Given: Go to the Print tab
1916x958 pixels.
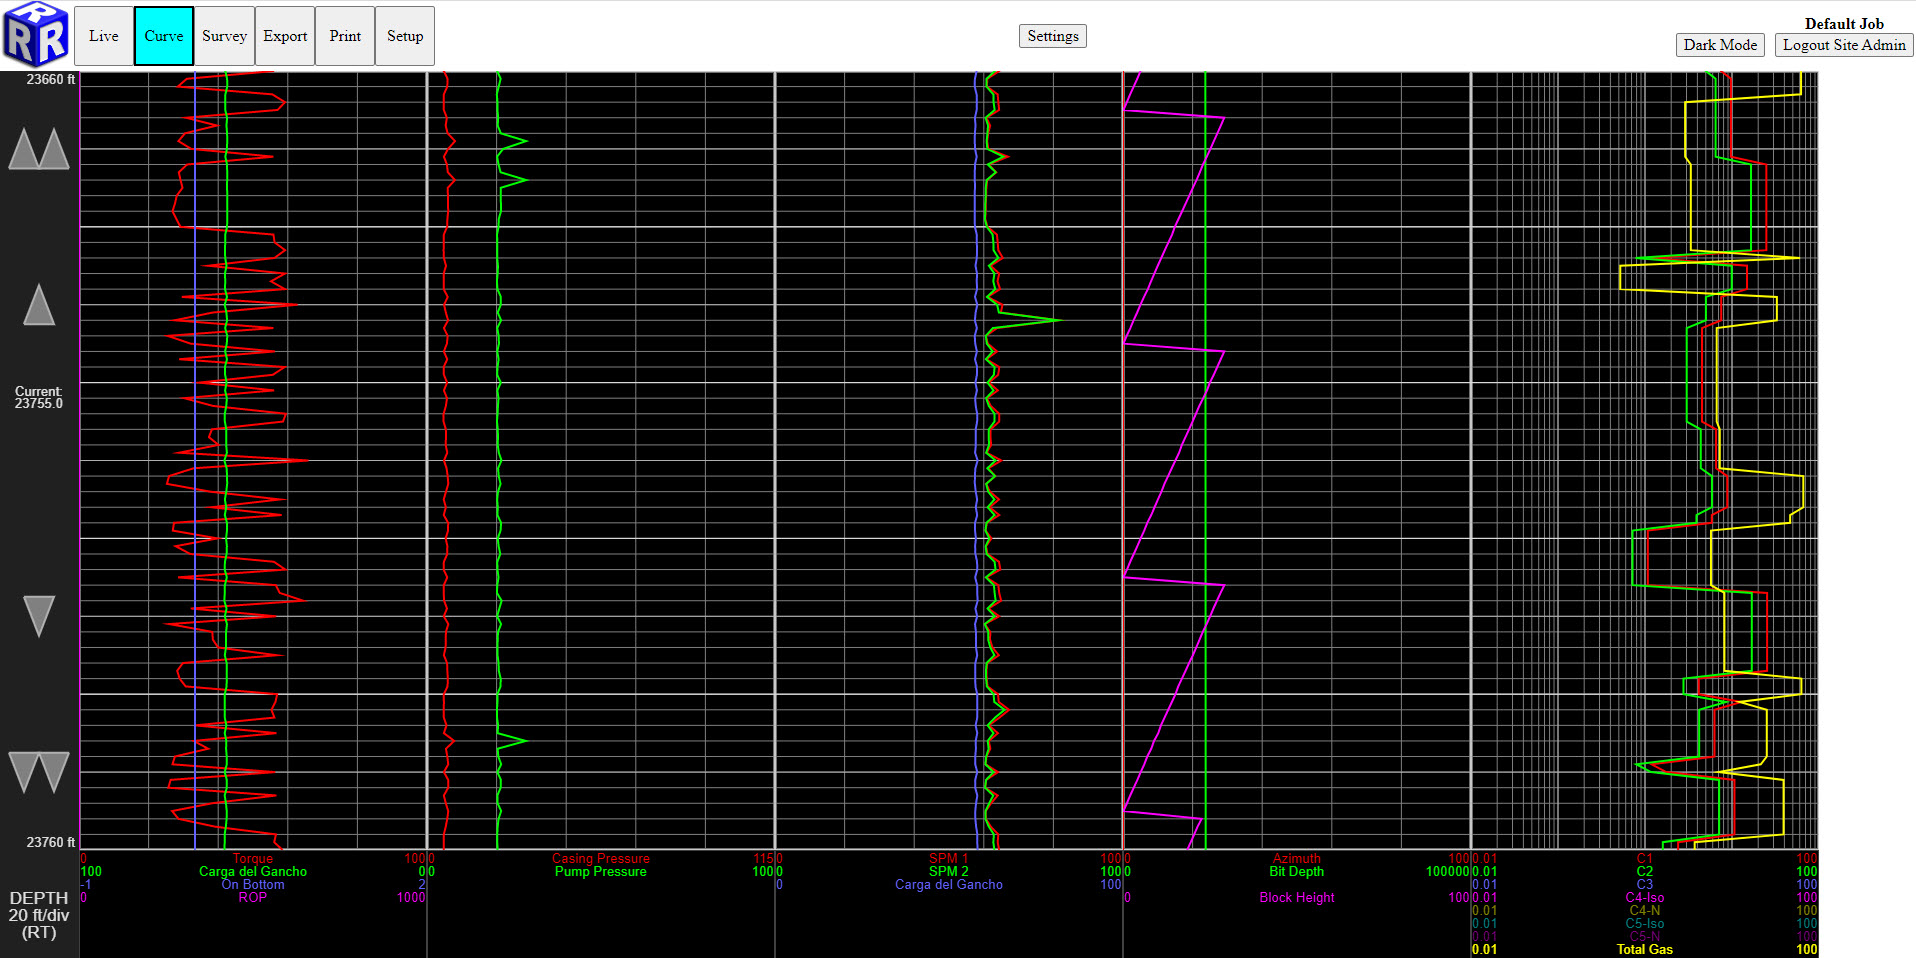Looking at the screenshot, I should click(345, 36).
